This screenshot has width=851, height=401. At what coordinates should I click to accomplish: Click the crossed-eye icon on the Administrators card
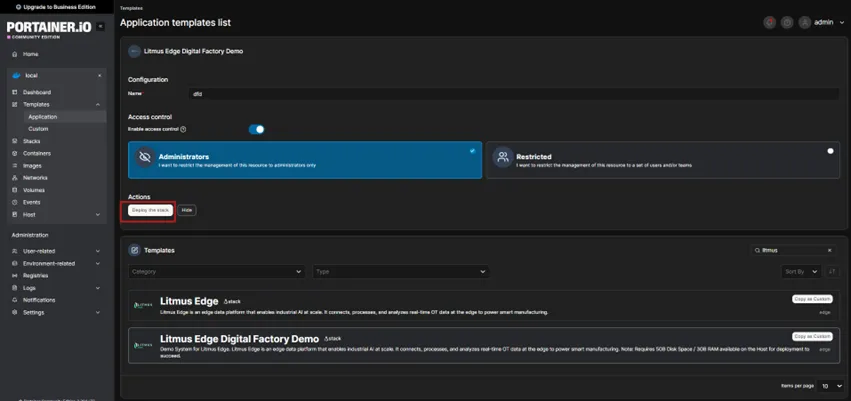(x=144, y=157)
